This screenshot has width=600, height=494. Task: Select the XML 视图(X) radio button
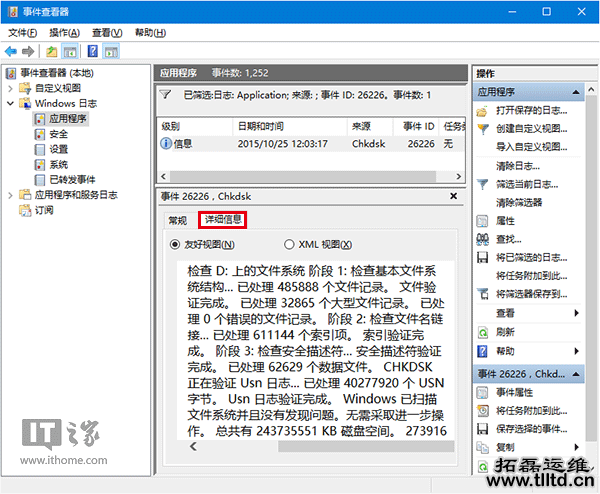tap(289, 244)
